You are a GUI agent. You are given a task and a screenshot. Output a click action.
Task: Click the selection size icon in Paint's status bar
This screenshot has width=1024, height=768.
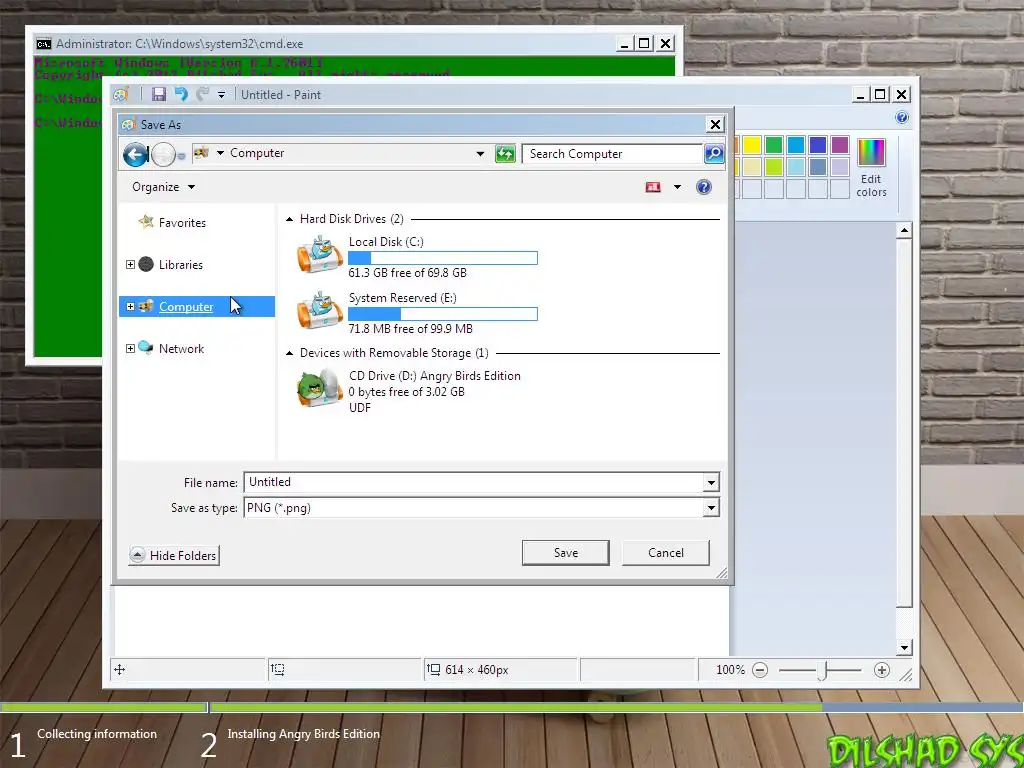pyautogui.click(x=278, y=669)
